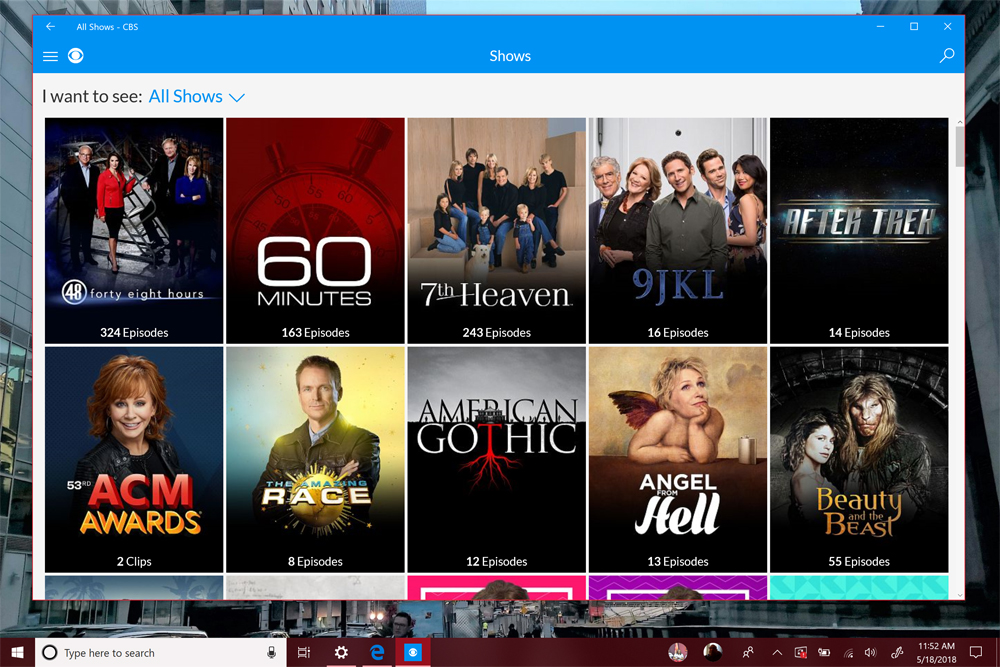Click the '12 Episodes' label
Screen dimensions: 1000x667
click(496, 562)
